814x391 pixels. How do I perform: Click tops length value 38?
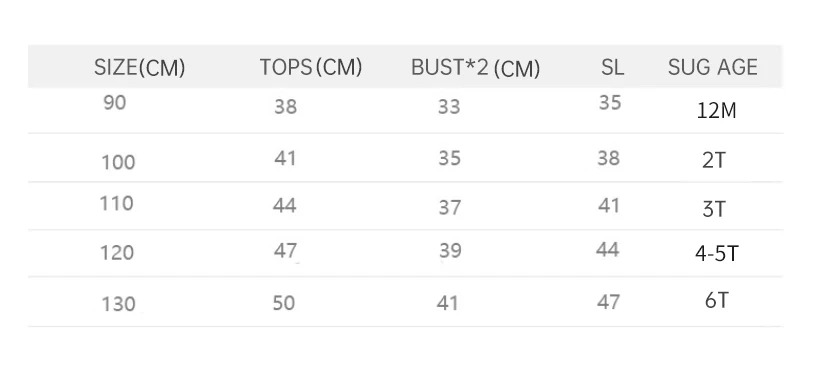coord(286,107)
